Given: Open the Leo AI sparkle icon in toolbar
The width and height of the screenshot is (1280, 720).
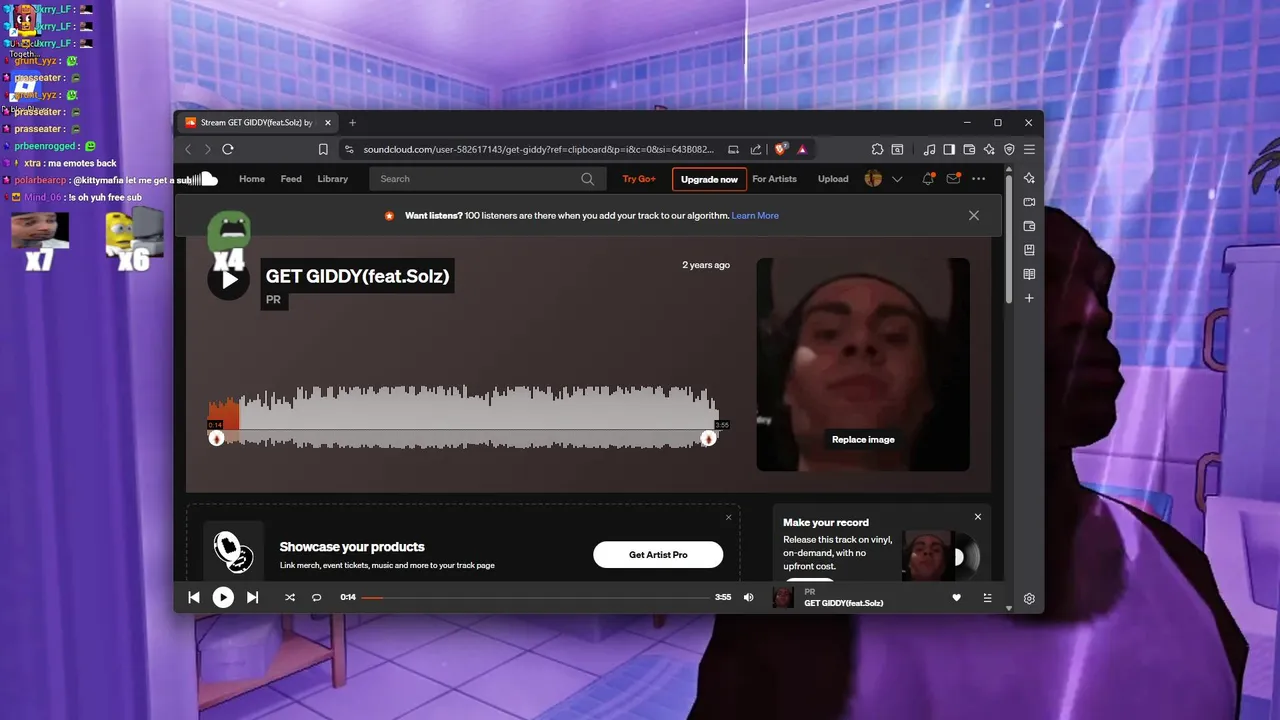Looking at the screenshot, I should (989, 149).
